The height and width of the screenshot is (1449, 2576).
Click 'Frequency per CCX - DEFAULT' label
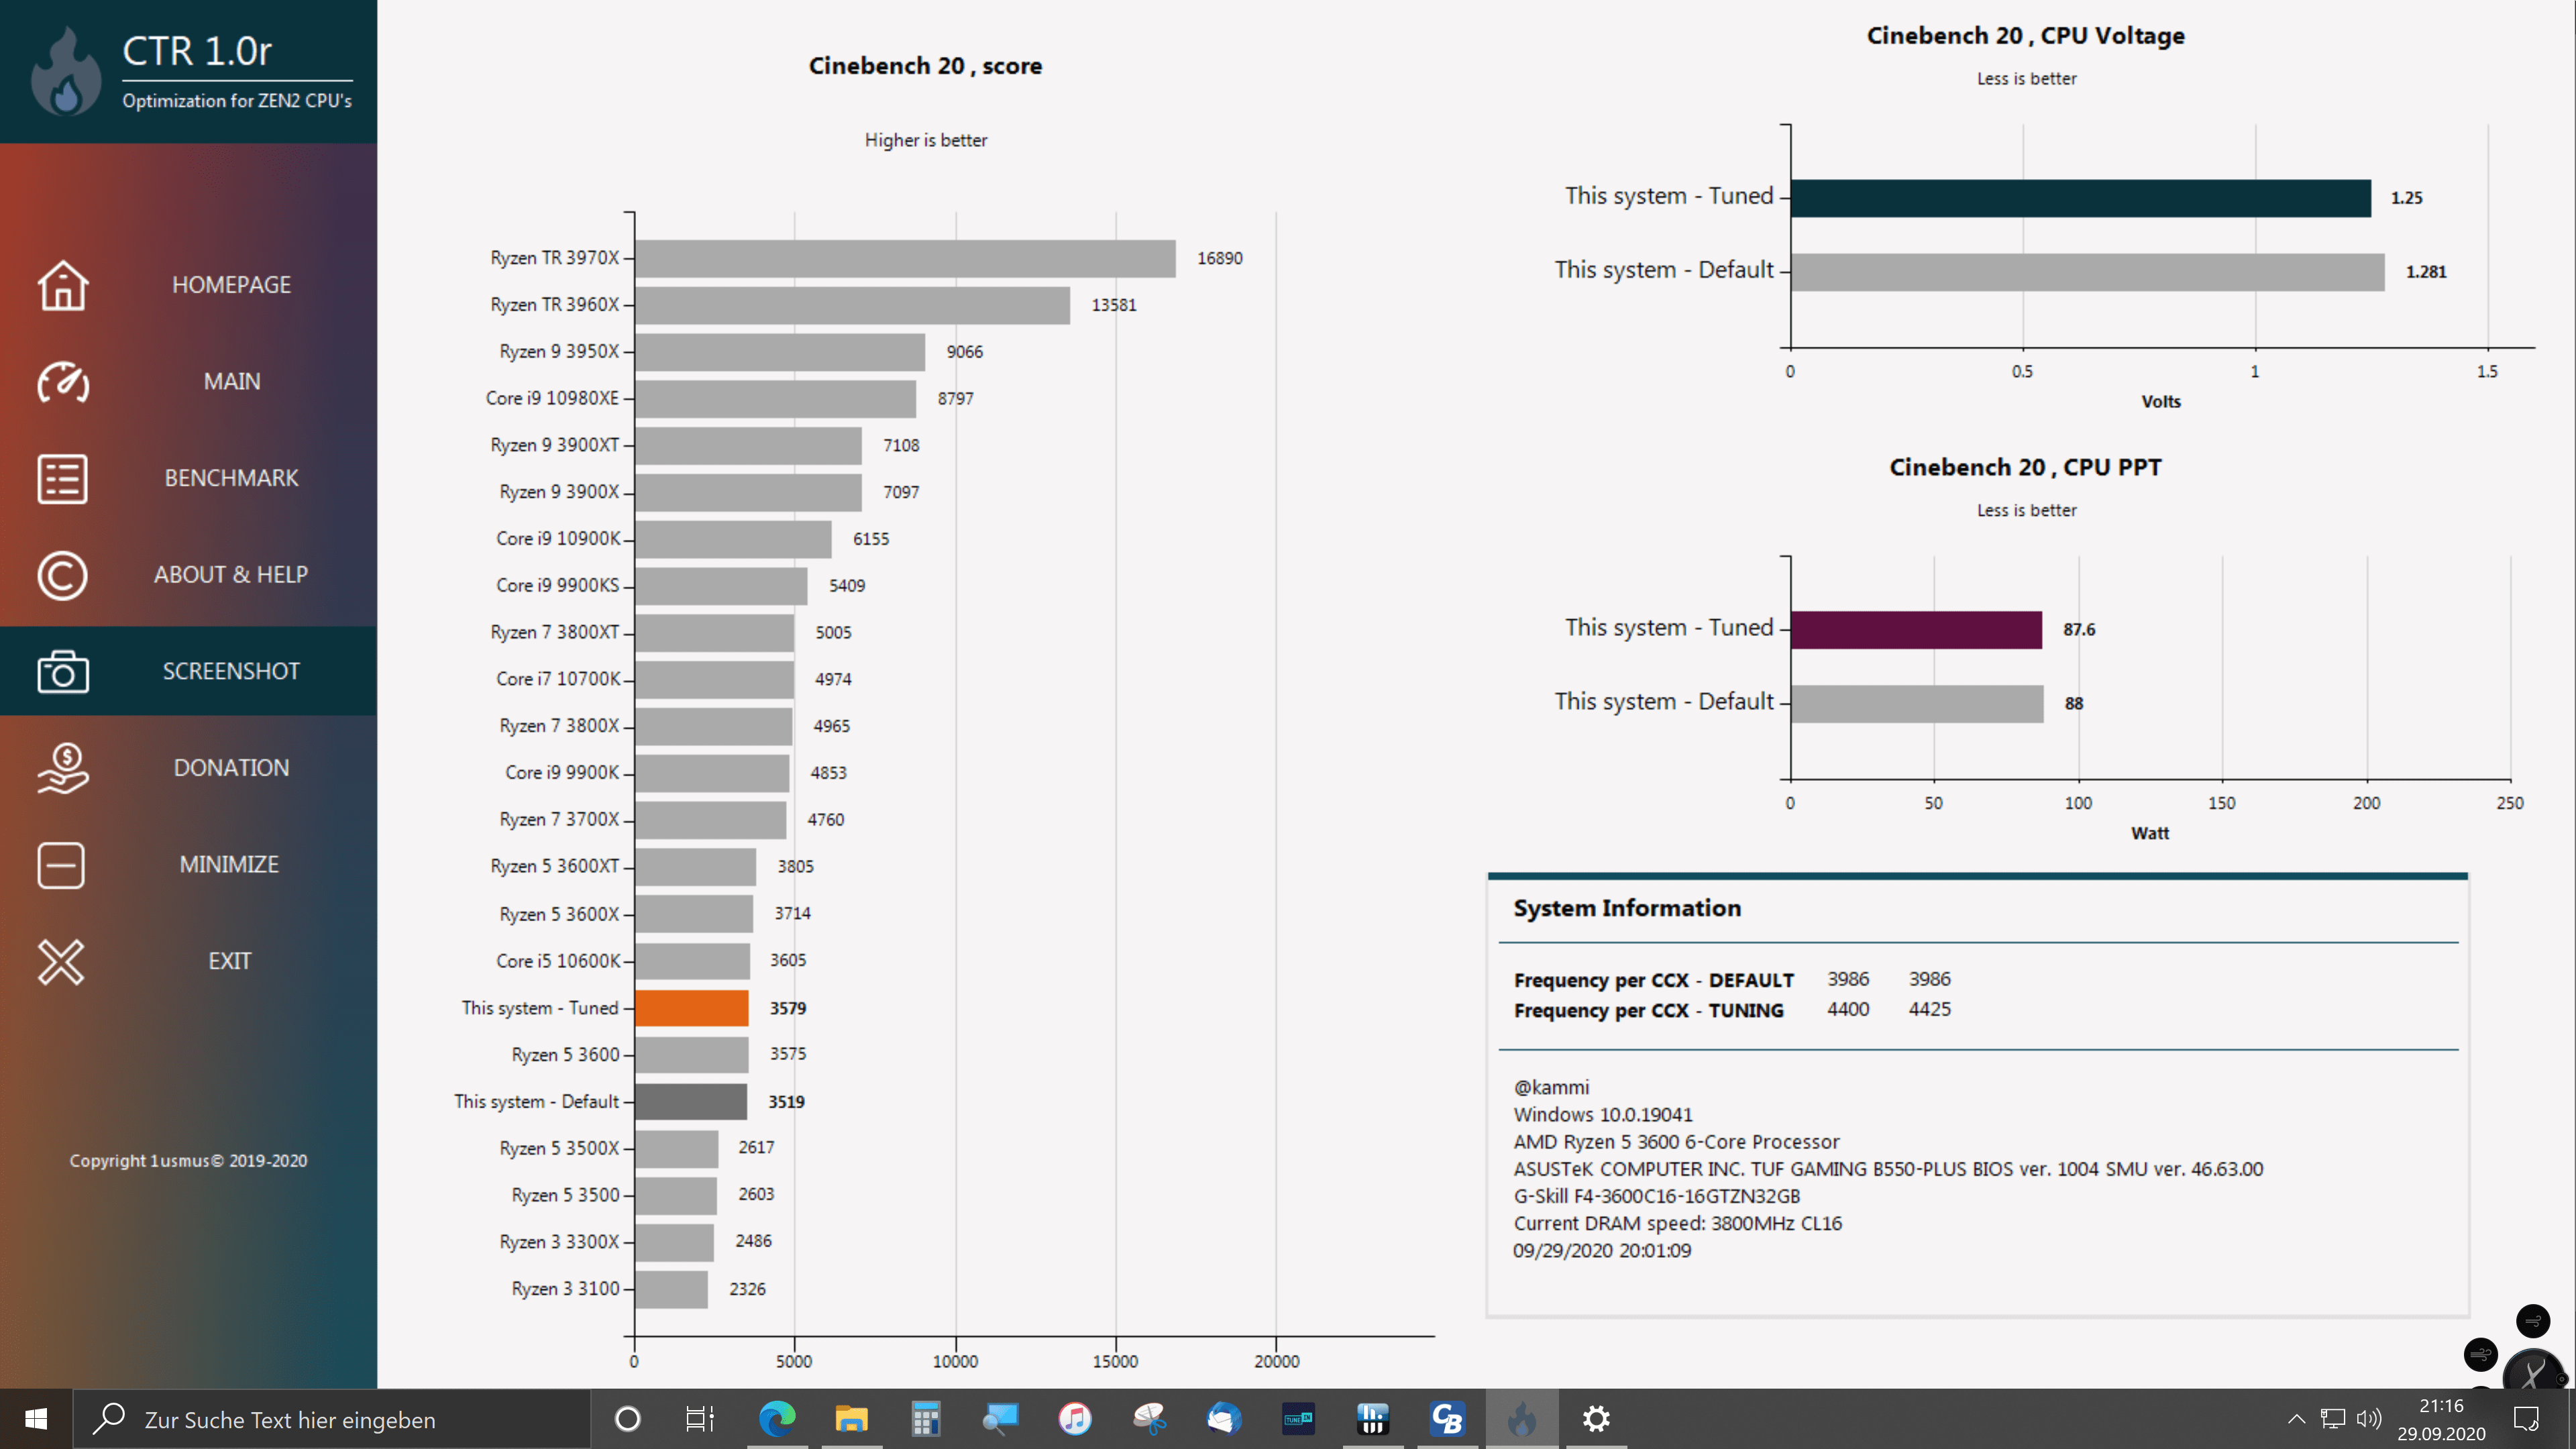pos(1654,980)
